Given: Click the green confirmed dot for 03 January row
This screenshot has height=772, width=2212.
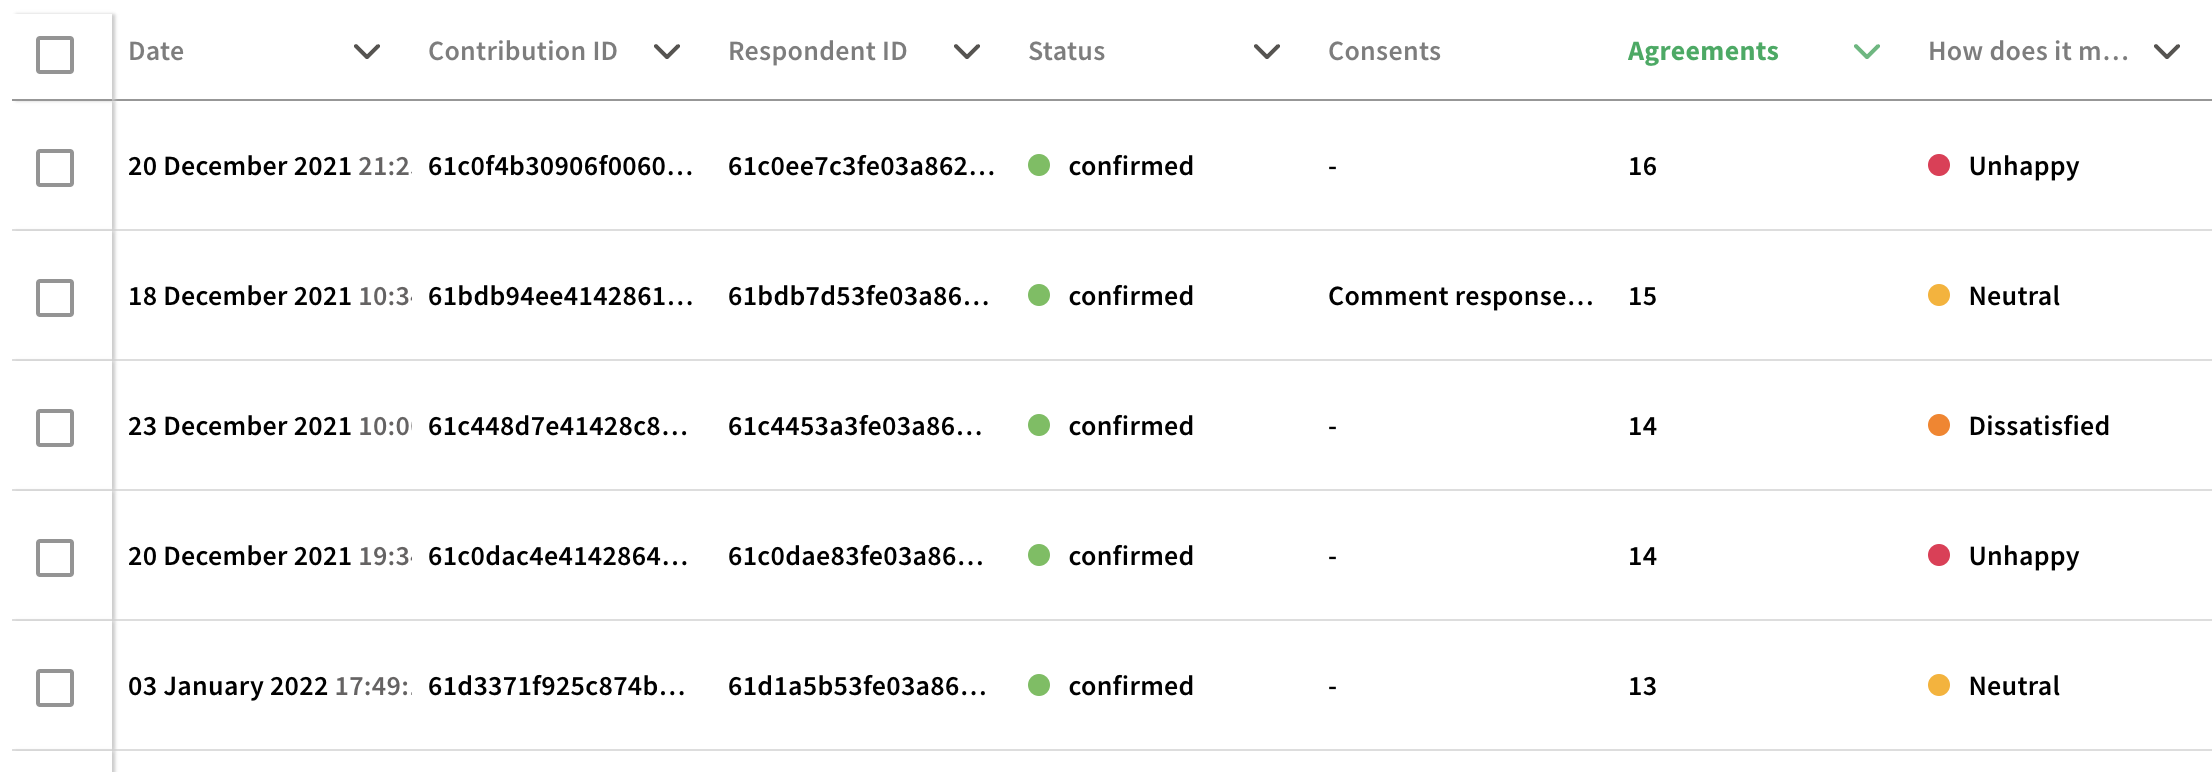Looking at the screenshot, I should coord(1039,685).
